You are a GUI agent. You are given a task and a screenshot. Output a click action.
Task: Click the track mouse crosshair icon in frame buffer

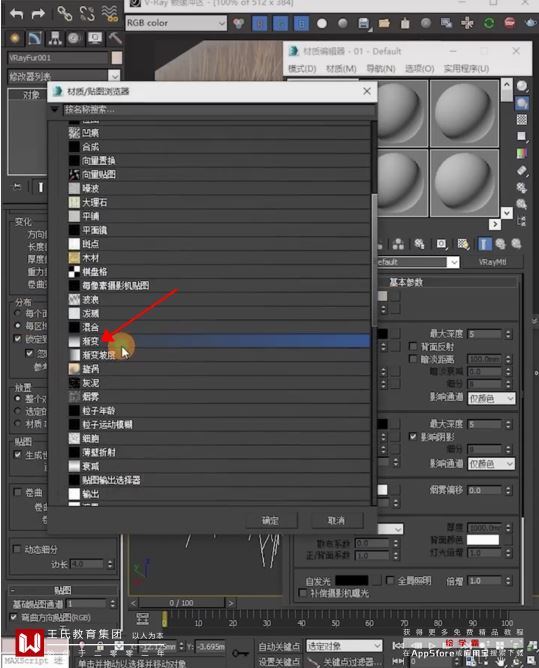[467, 23]
